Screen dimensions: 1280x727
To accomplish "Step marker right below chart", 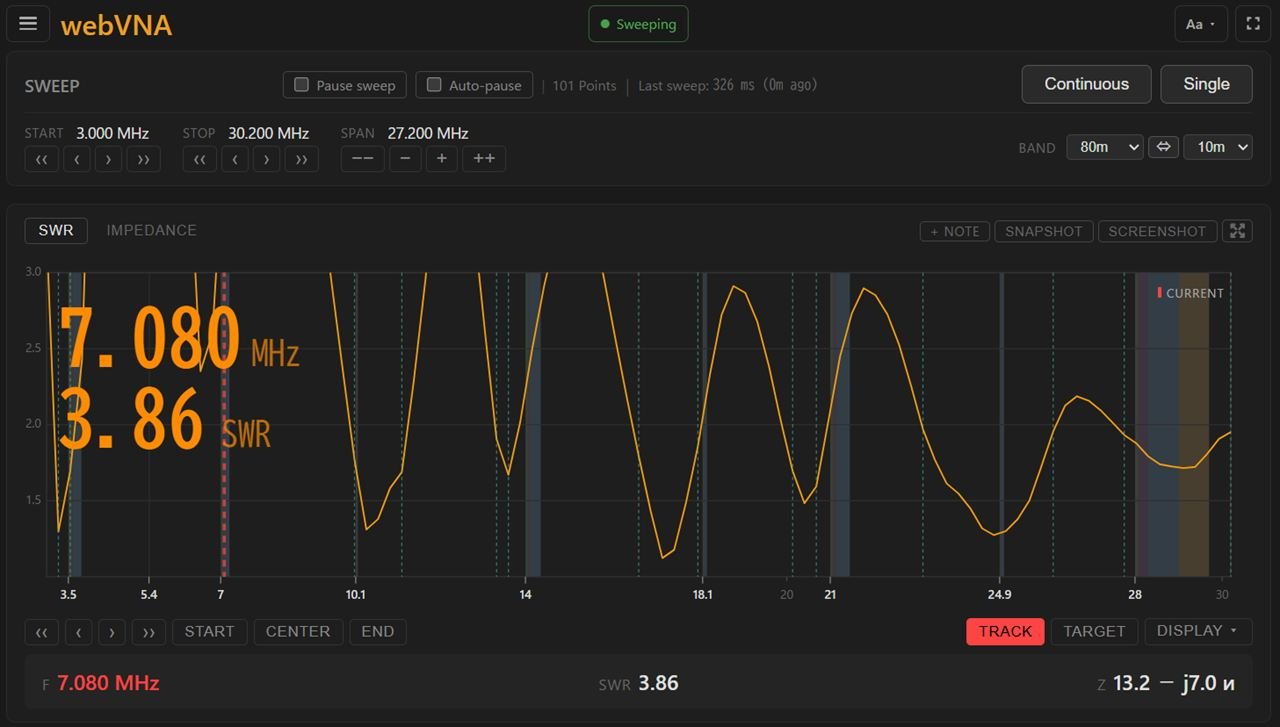I will [x=112, y=632].
